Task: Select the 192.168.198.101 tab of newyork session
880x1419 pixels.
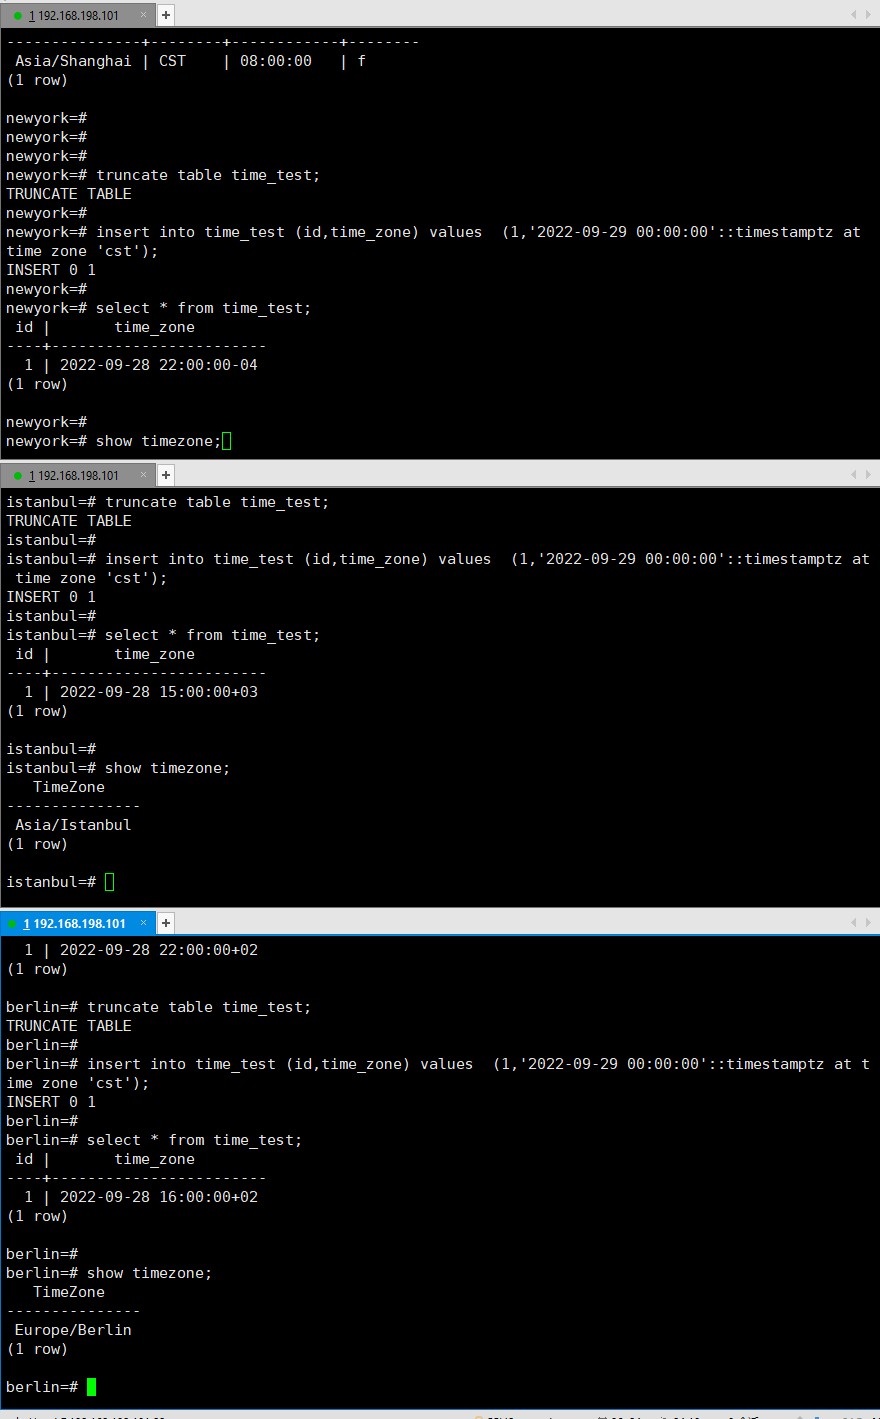Action: tap(73, 15)
